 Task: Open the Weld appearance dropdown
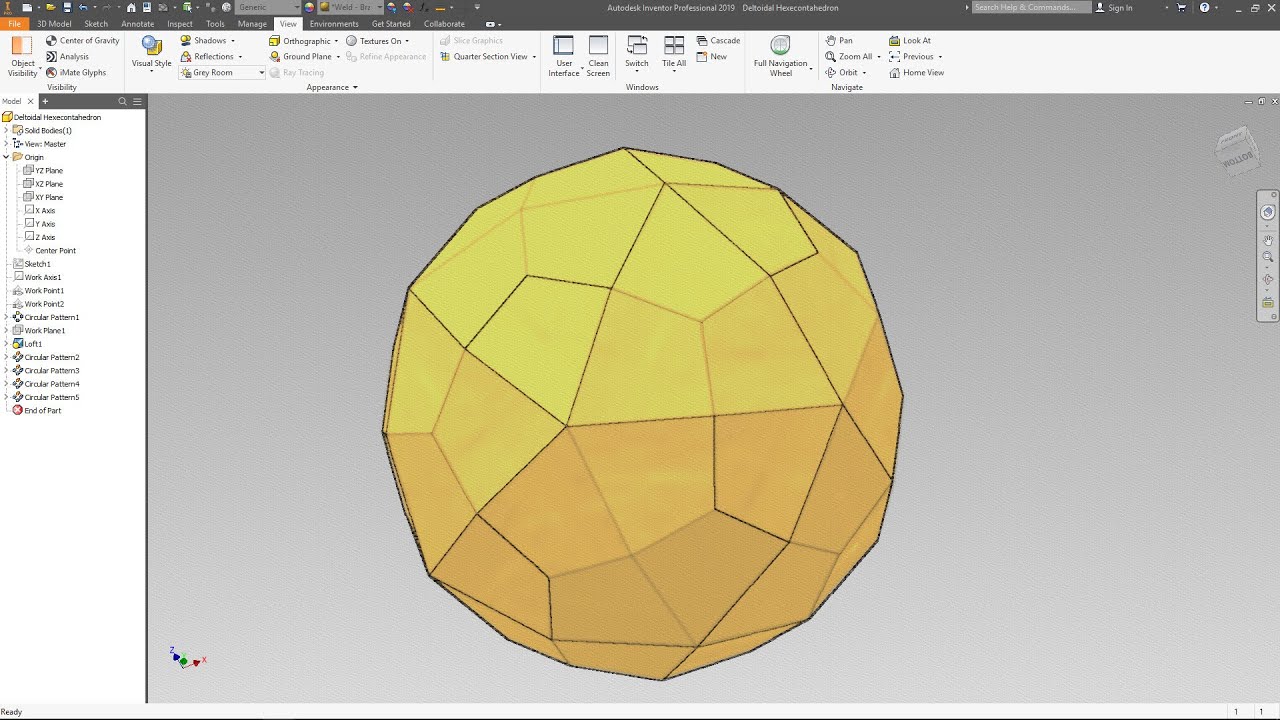(350, 7)
